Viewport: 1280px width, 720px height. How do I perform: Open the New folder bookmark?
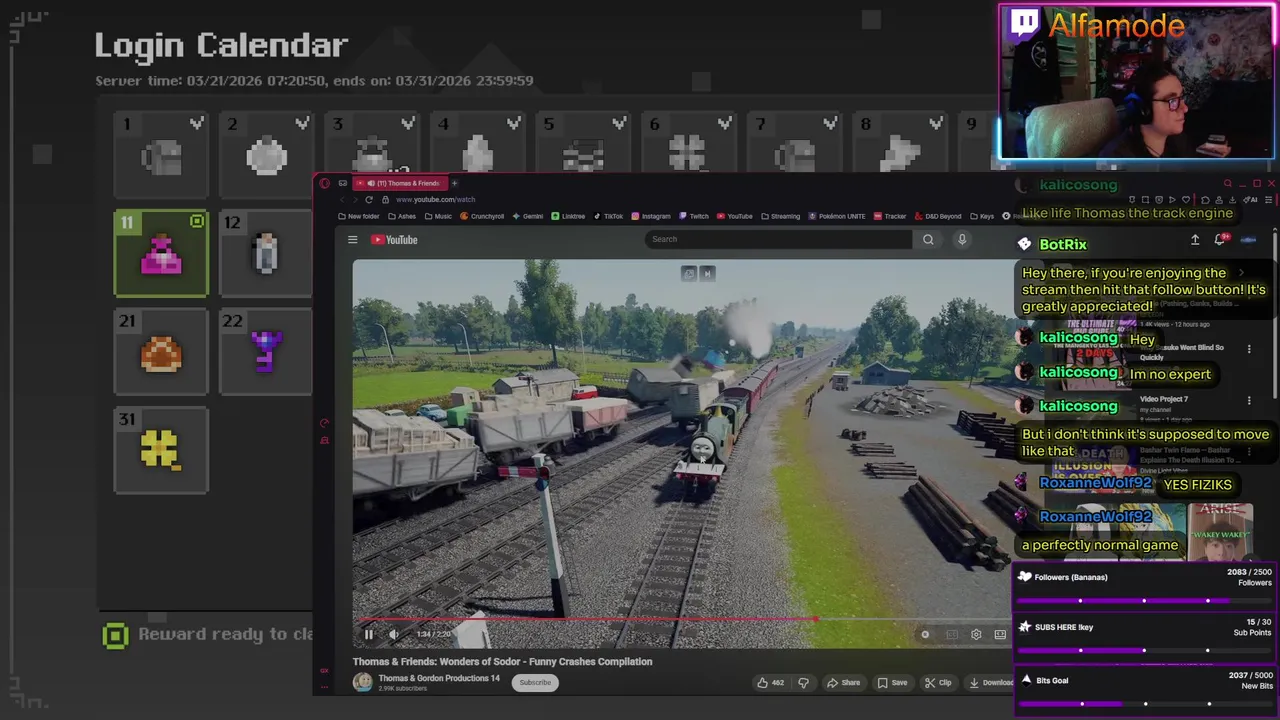359,216
